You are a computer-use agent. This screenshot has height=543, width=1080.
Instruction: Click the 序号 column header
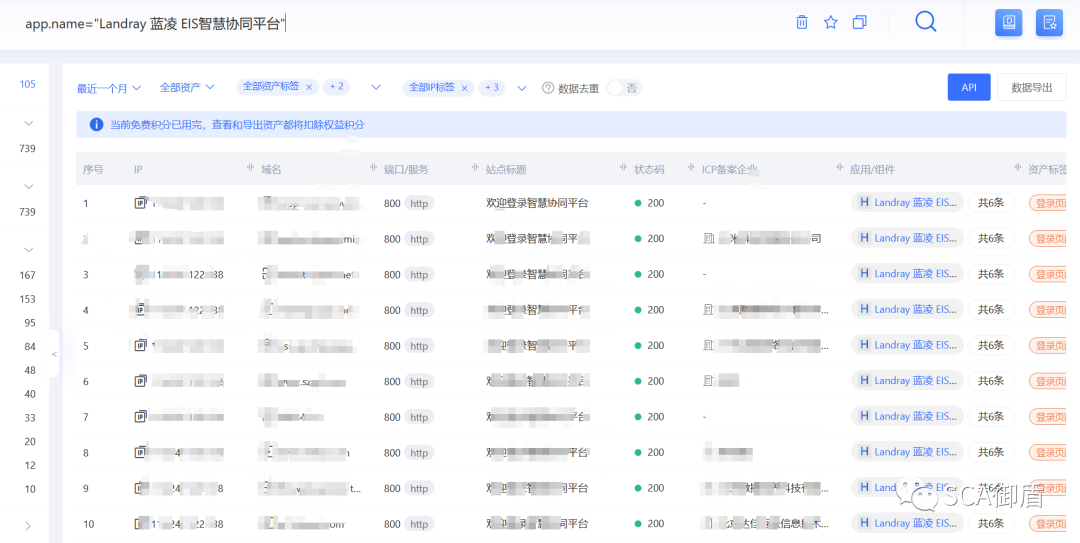93,169
